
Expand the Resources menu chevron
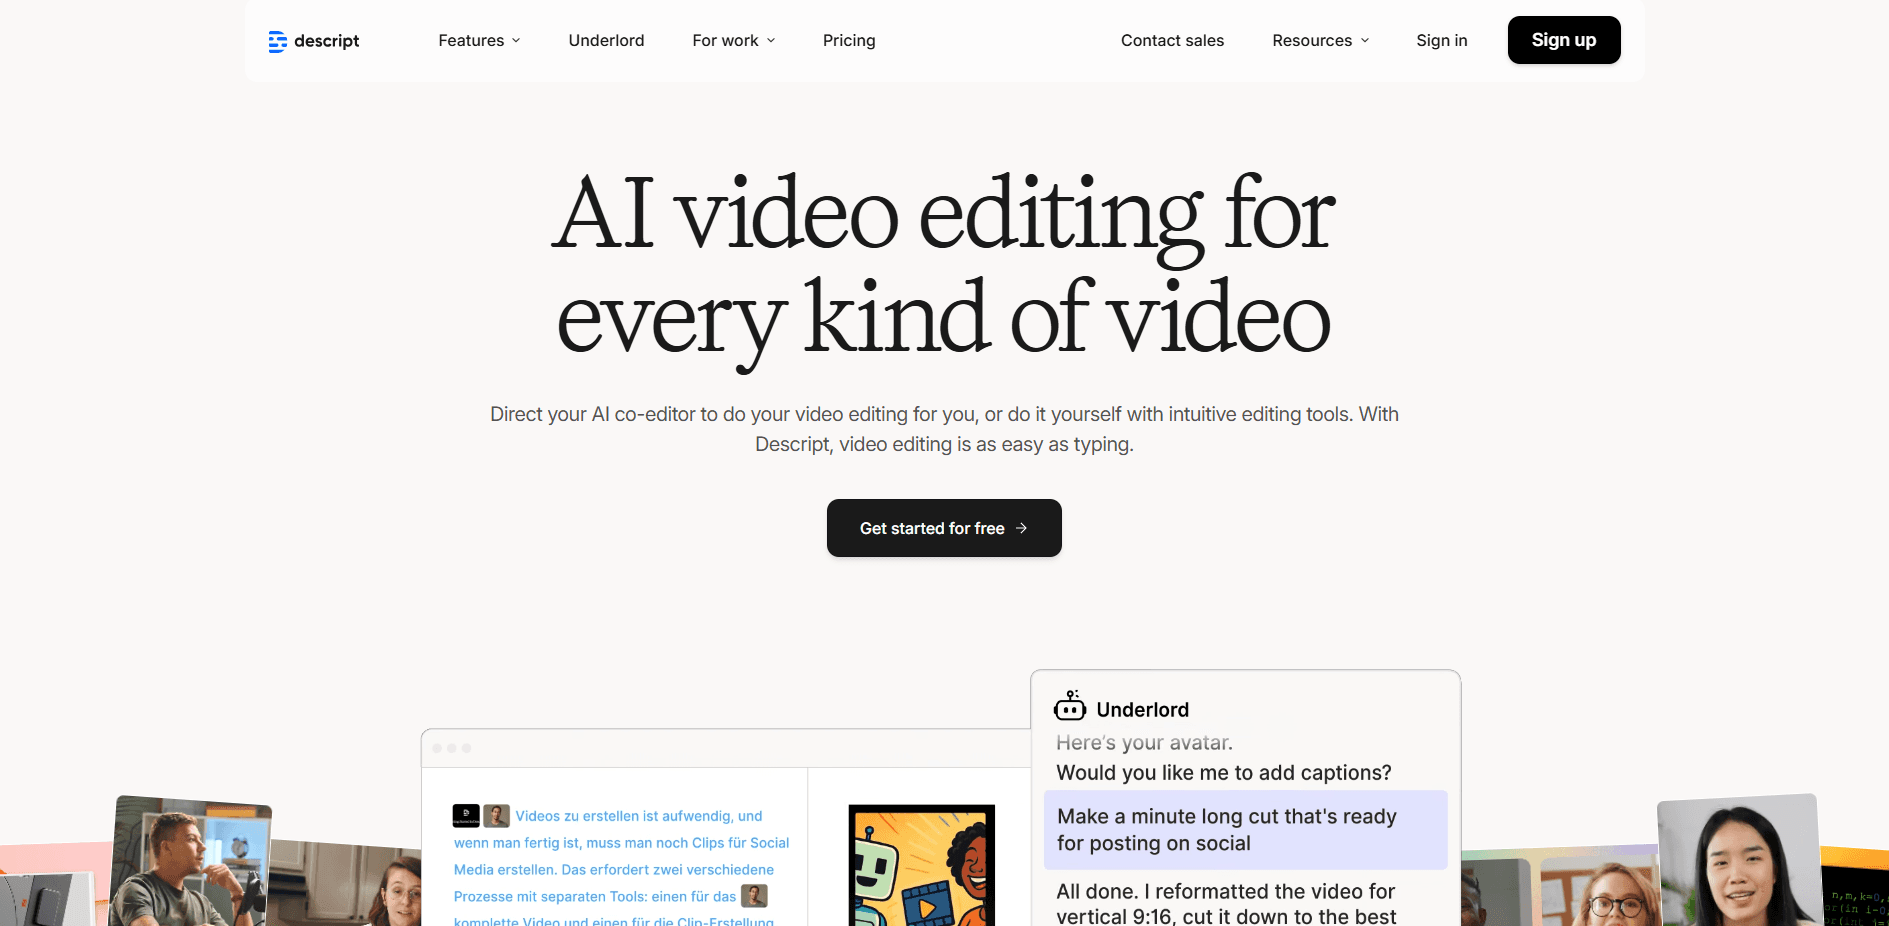coord(1365,41)
